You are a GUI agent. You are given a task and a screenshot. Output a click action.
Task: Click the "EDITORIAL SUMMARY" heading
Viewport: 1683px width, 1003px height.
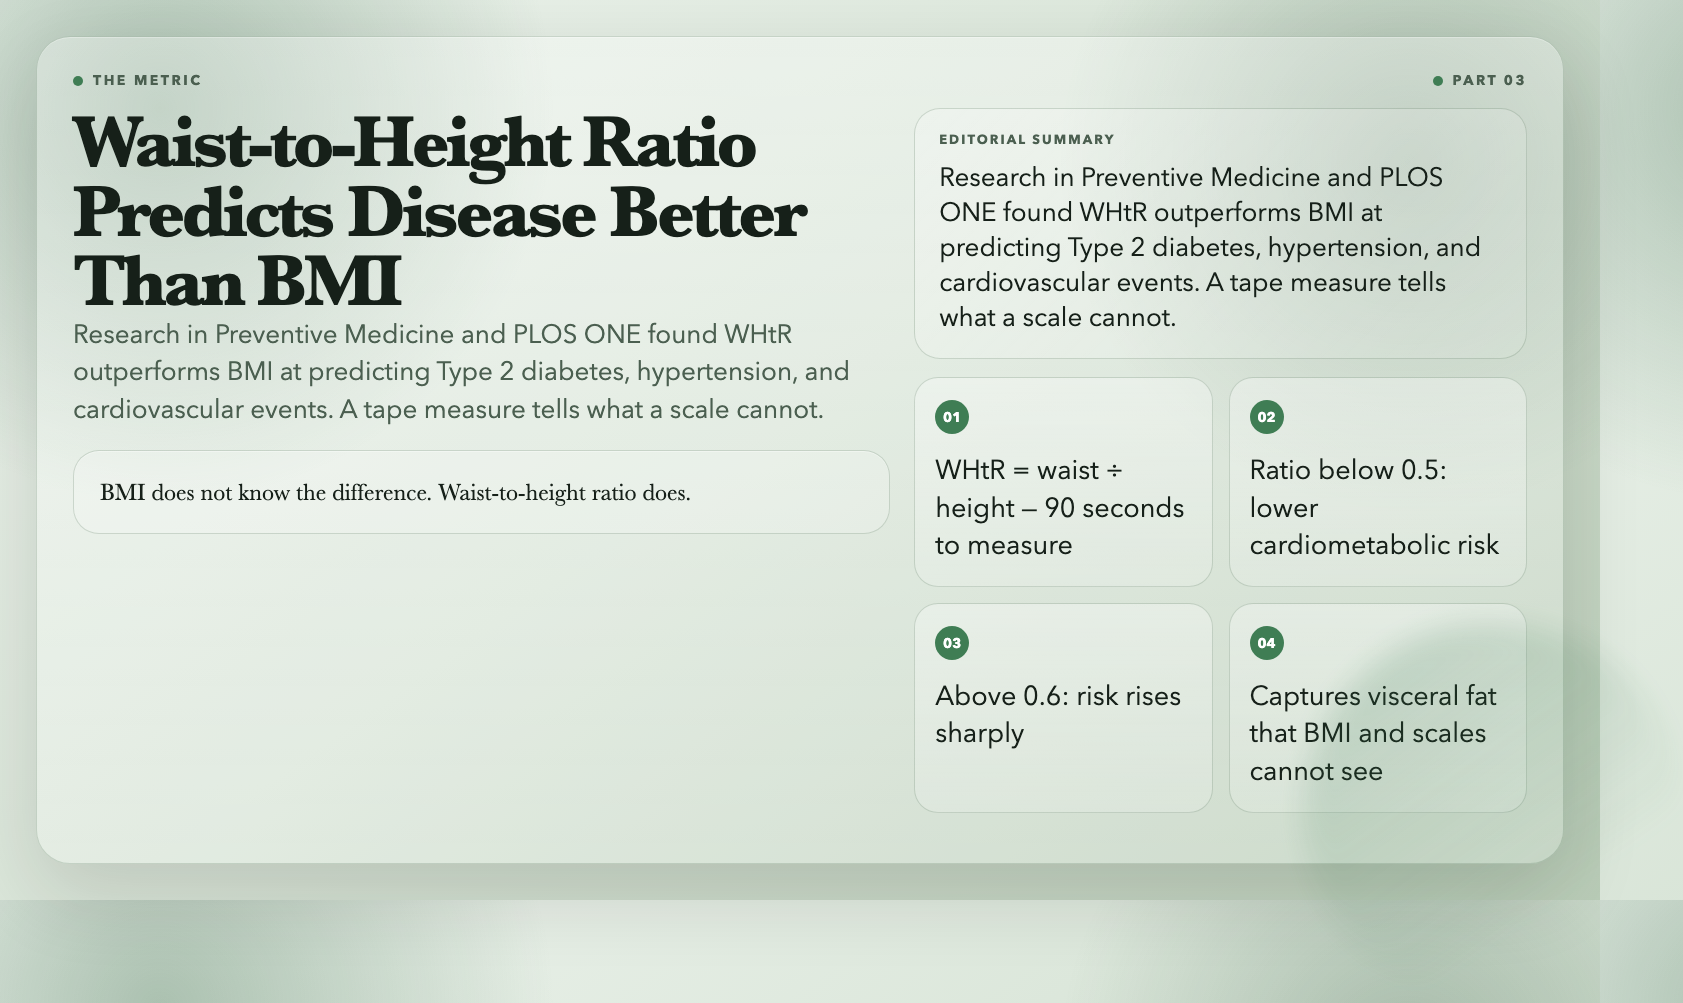1026,139
